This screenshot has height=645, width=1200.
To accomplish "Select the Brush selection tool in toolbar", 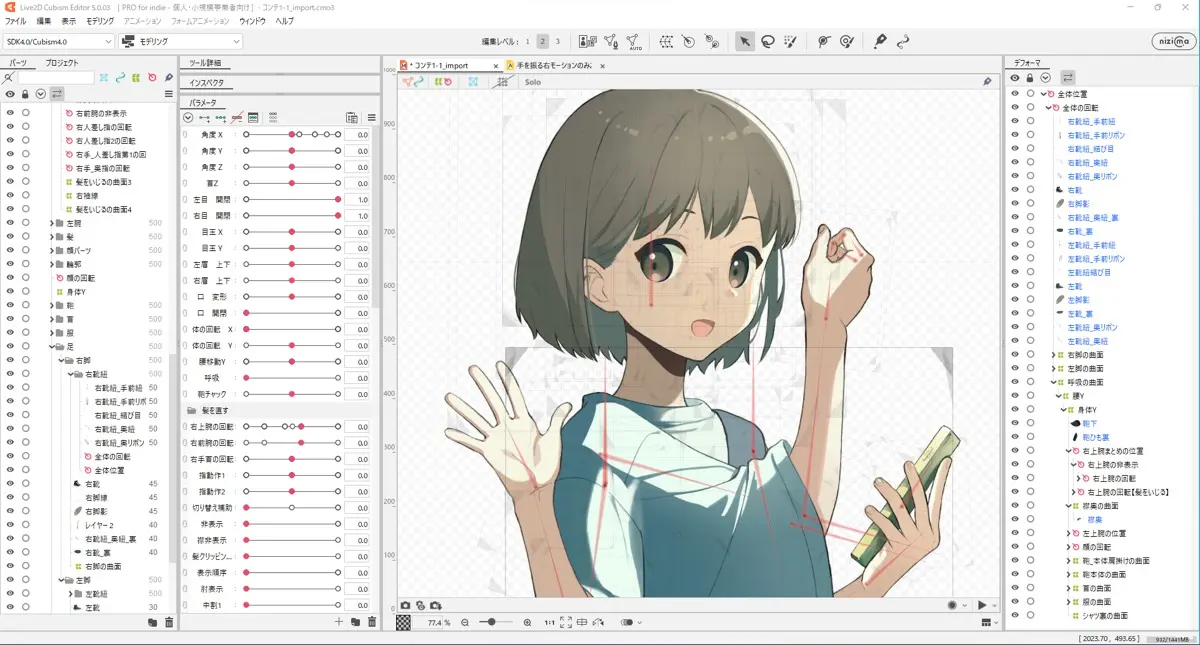I will tap(790, 42).
